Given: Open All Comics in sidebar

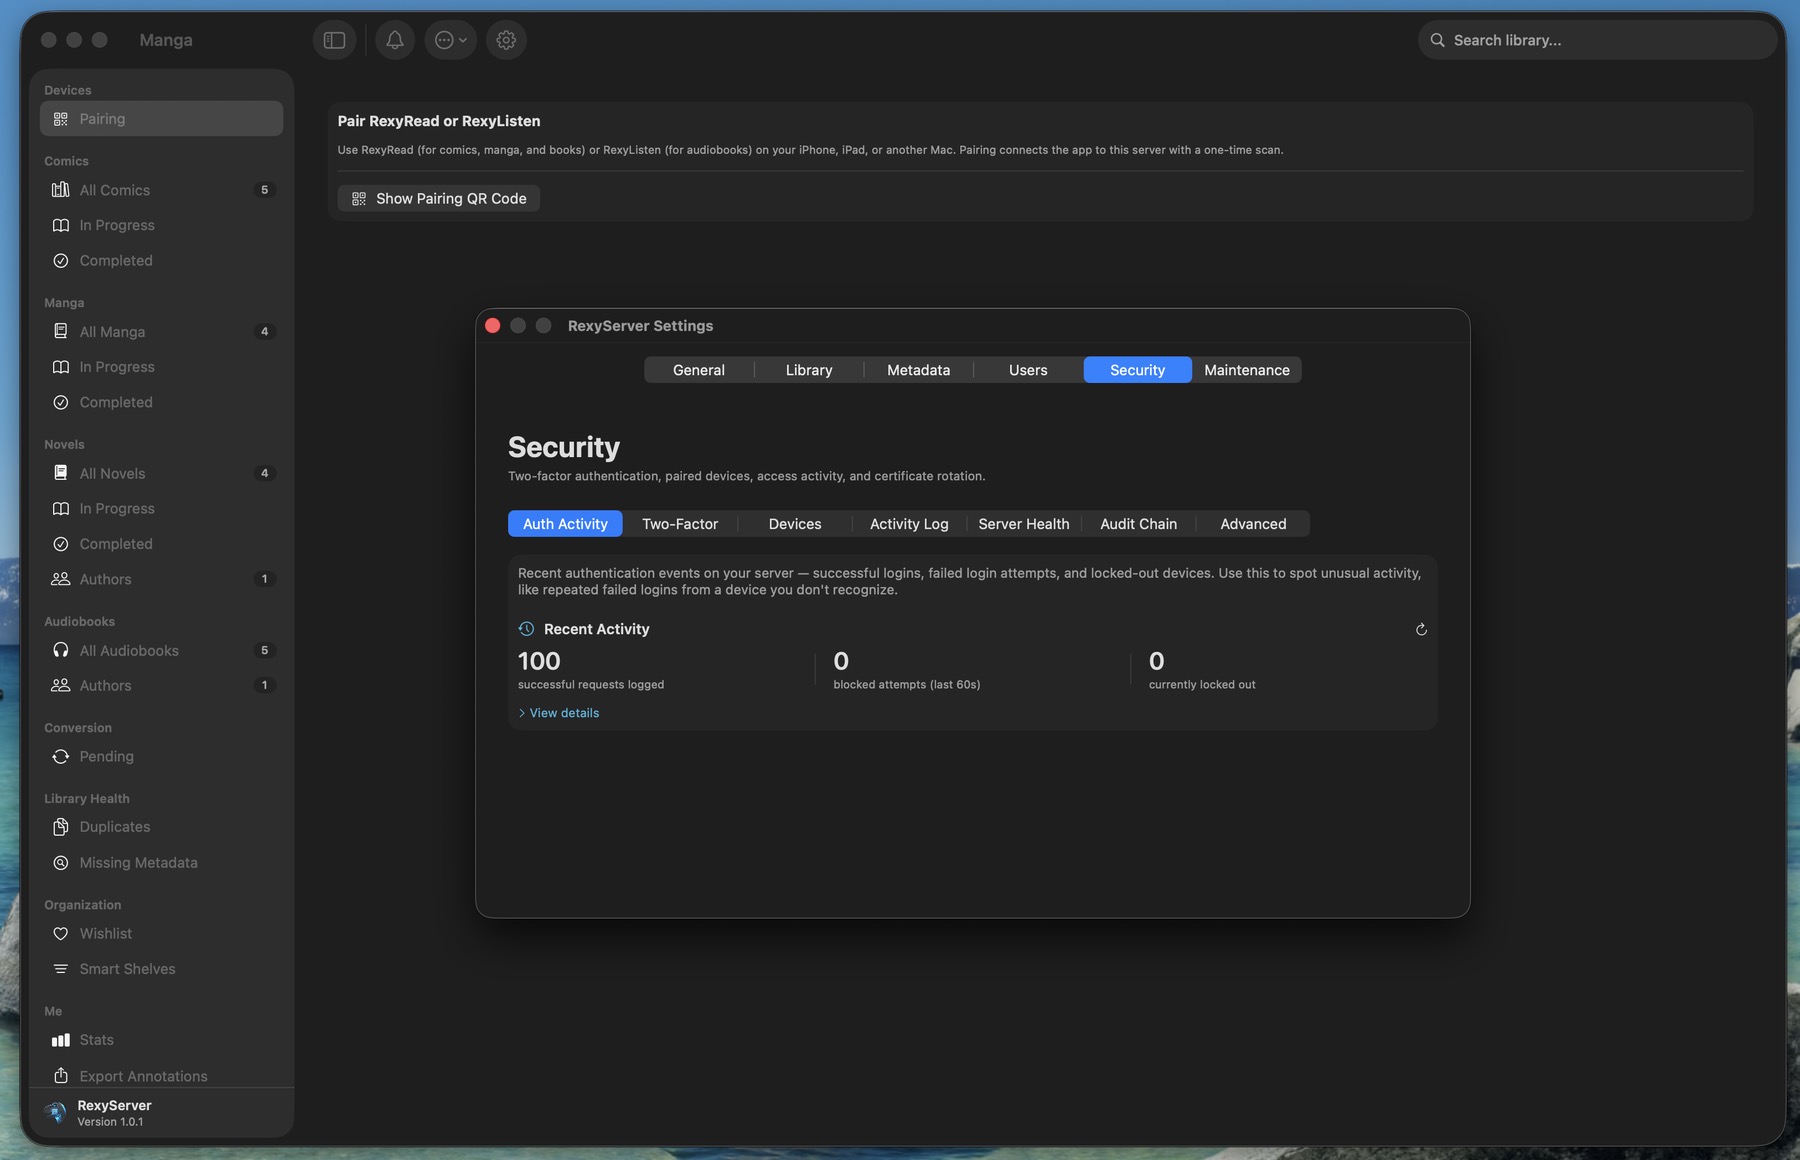Looking at the screenshot, I should click(161, 190).
